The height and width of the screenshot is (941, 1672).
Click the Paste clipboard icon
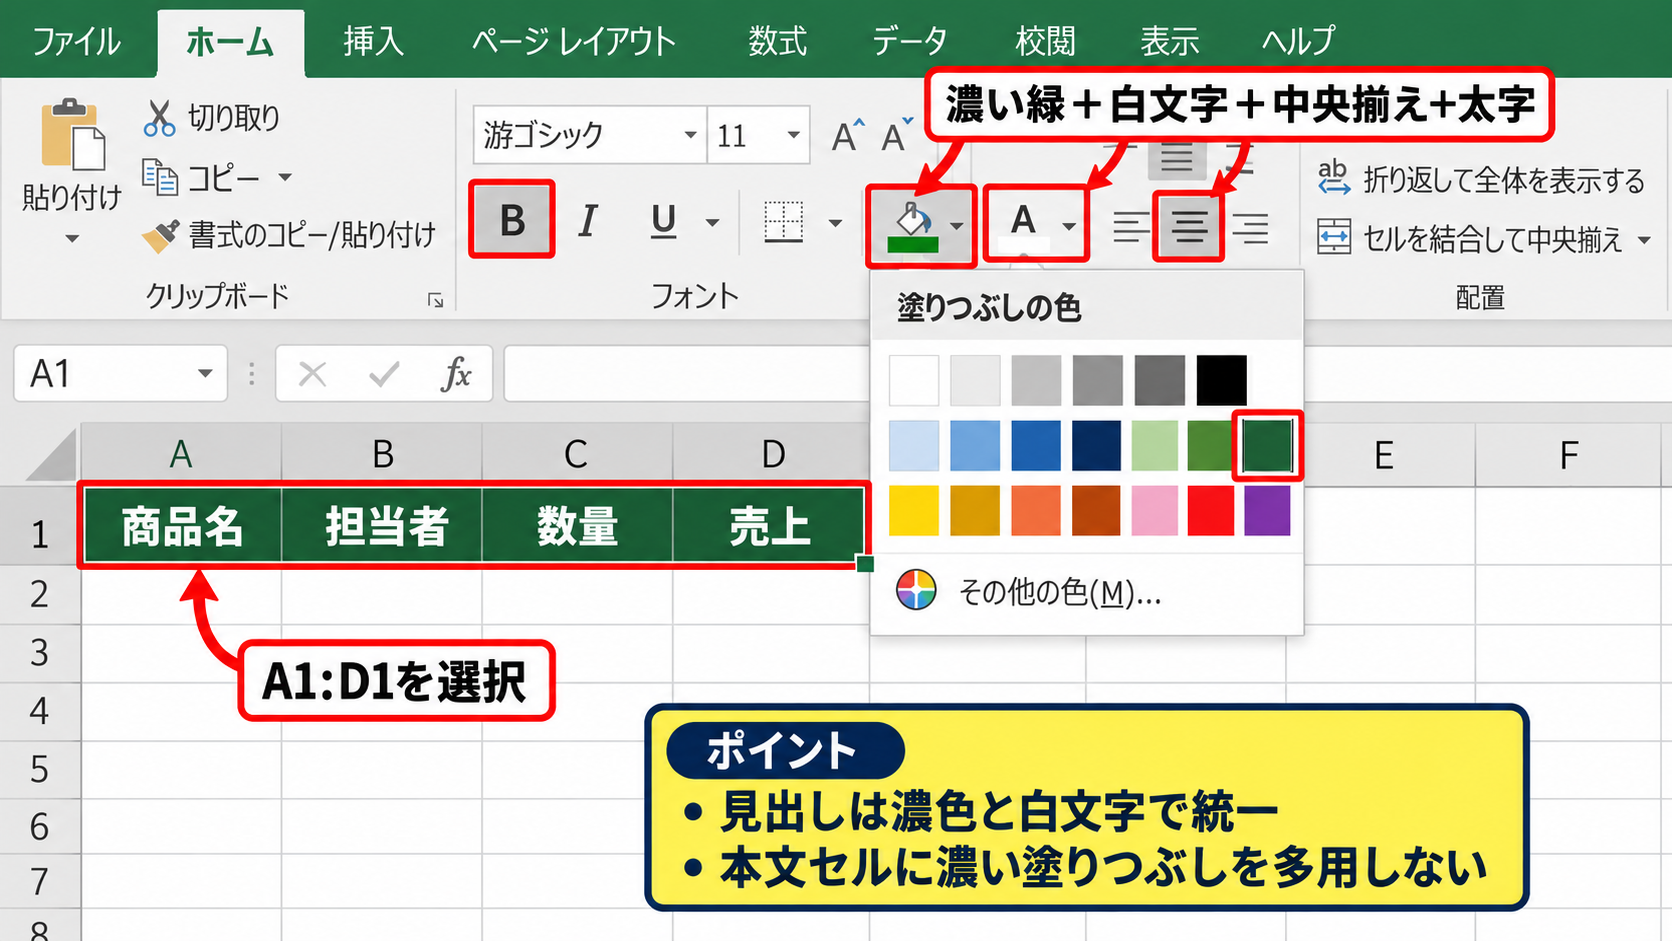click(72, 134)
